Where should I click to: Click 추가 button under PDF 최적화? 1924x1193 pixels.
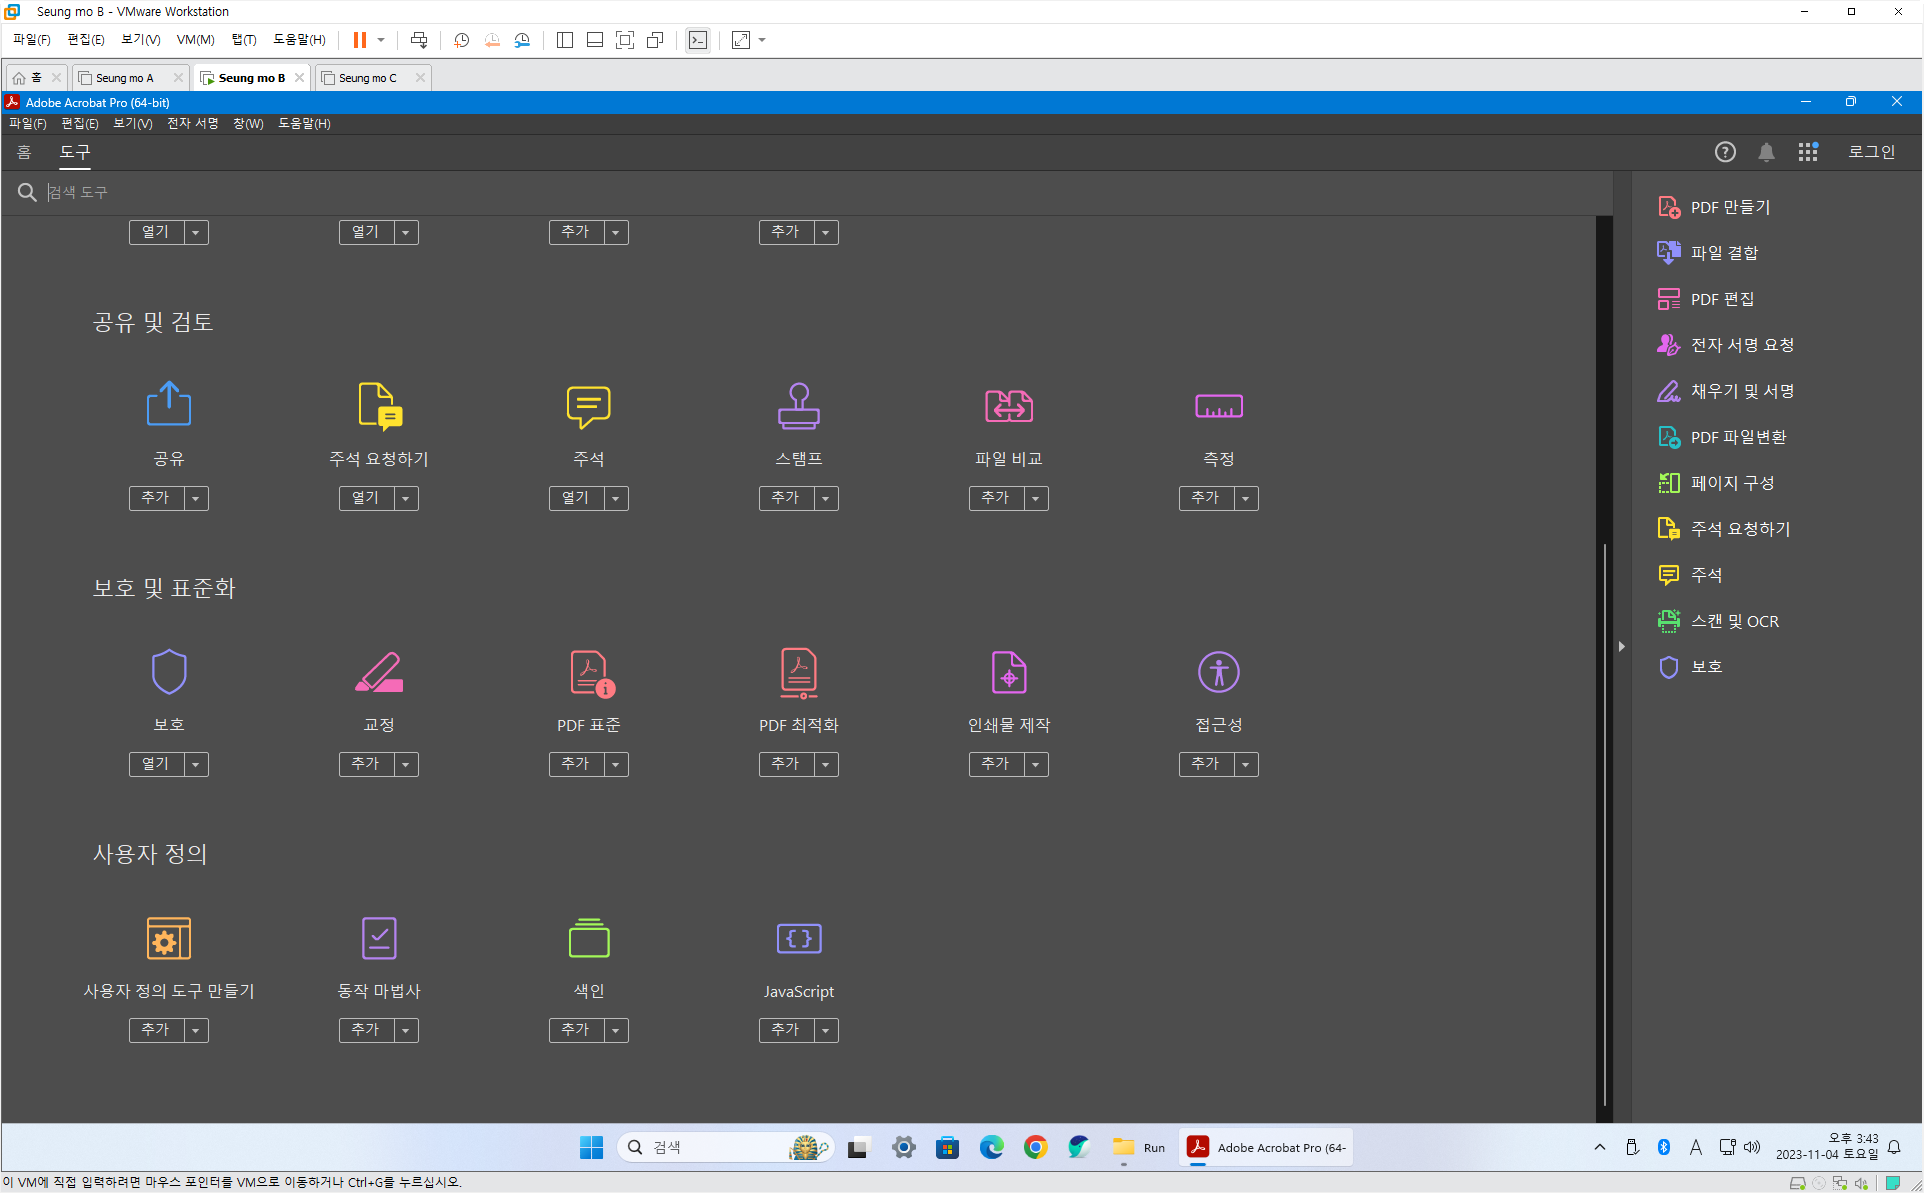[786, 764]
